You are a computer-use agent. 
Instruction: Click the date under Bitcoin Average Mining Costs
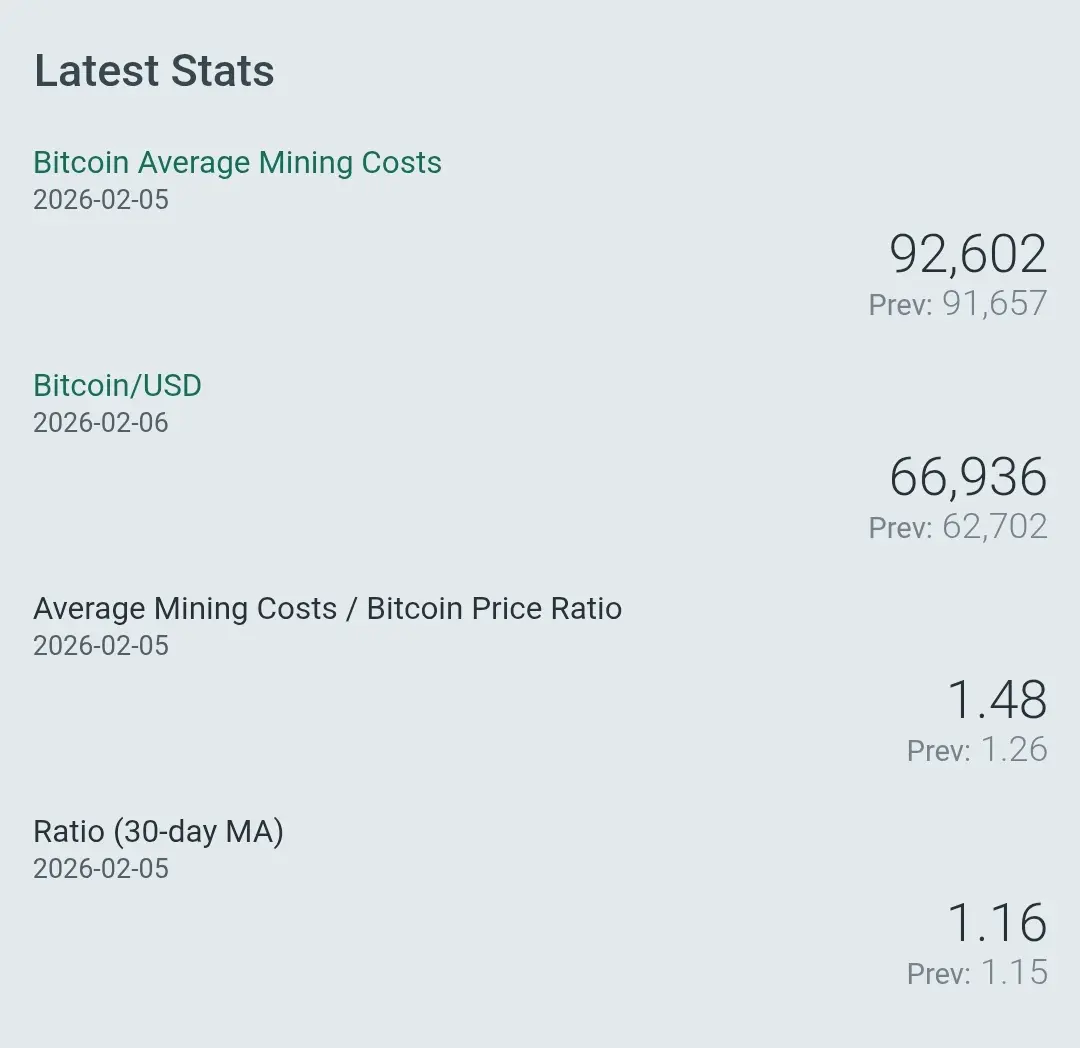[101, 200]
